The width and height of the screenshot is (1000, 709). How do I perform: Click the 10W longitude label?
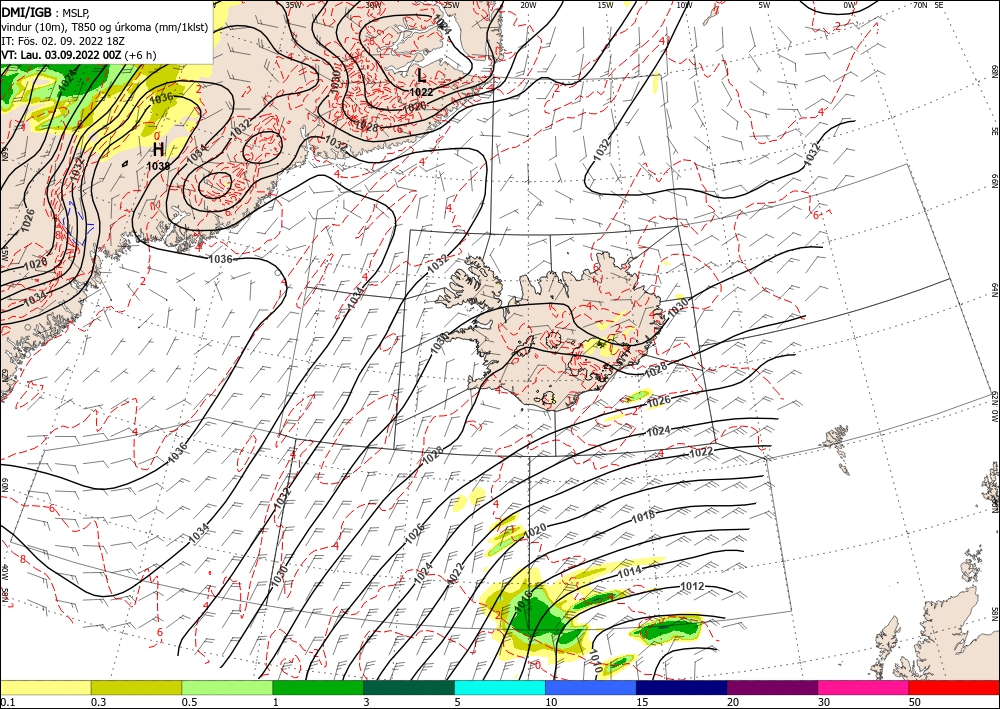tap(684, 5)
